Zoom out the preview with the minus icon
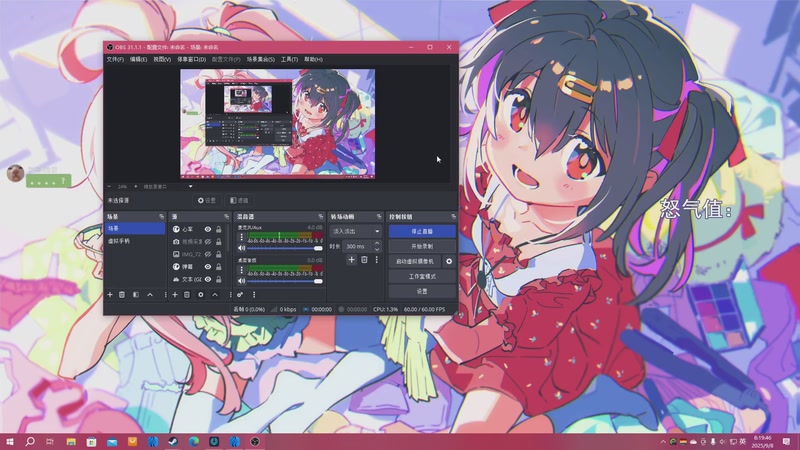The image size is (800, 450). click(109, 187)
